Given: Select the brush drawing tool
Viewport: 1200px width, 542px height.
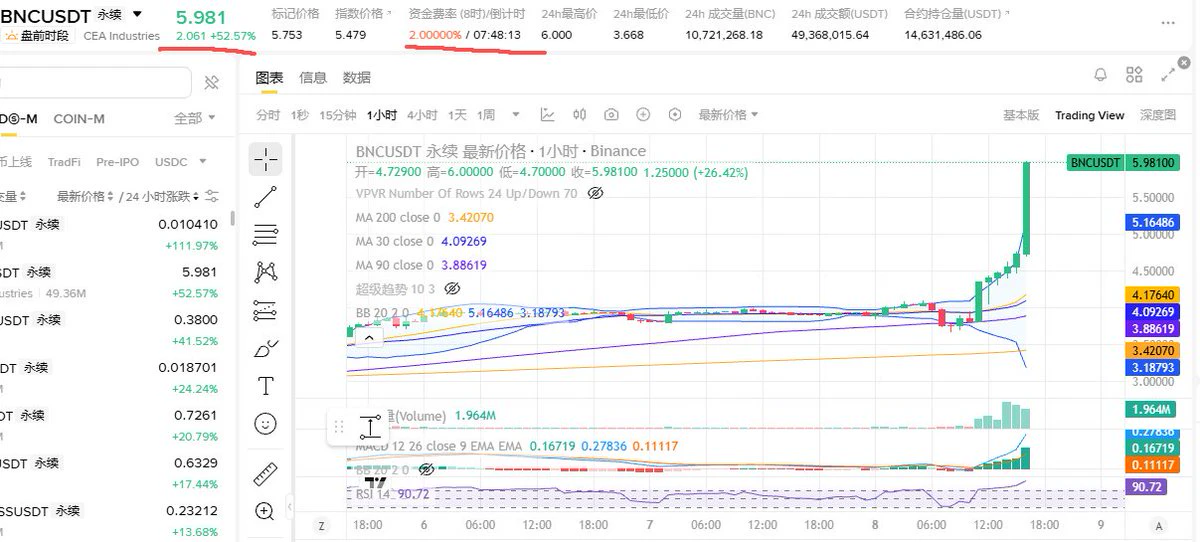Looking at the screenshot, I should [265, 348].
